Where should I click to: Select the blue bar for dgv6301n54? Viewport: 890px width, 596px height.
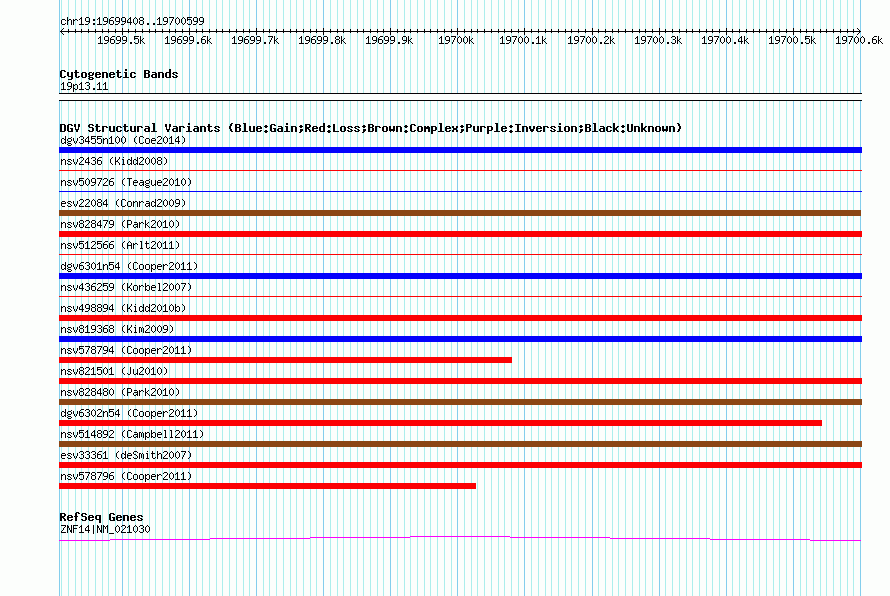point(460,276)
